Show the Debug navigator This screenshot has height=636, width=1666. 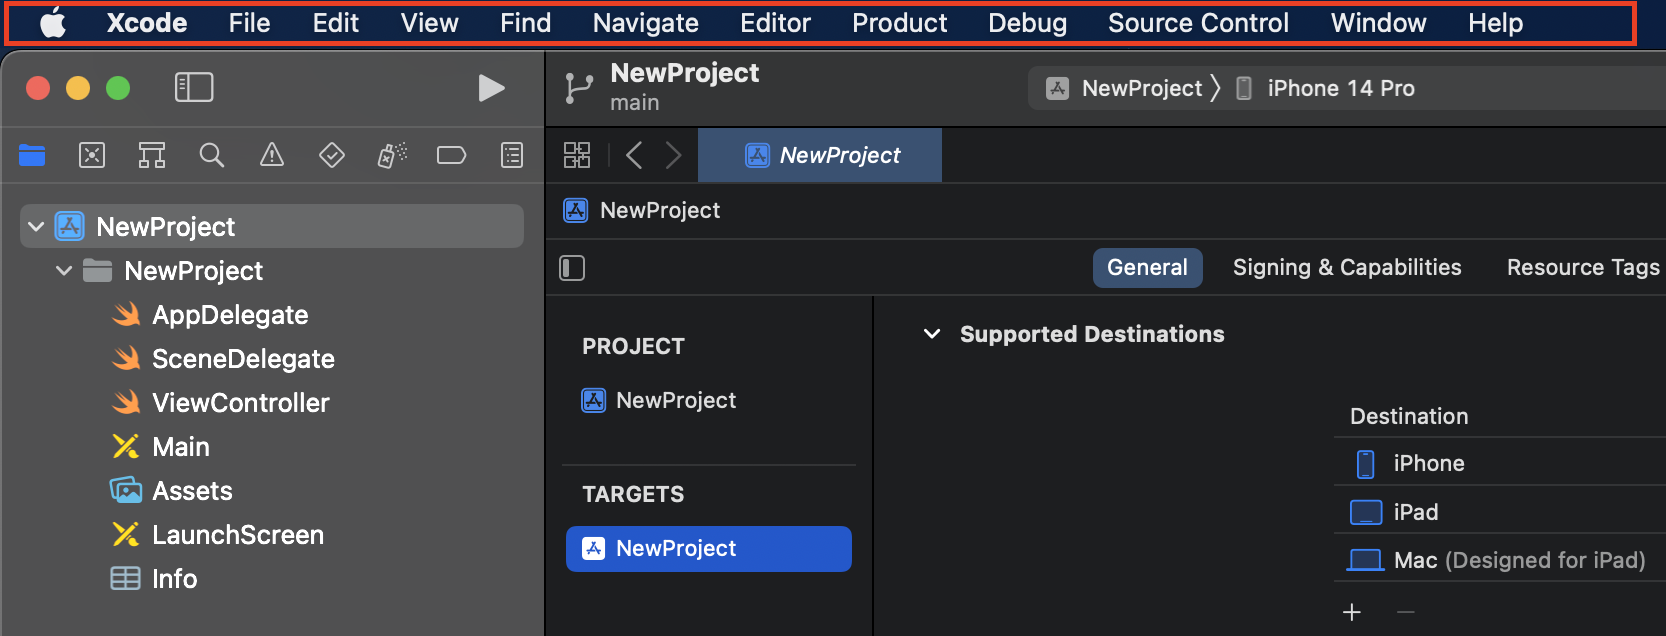point(392,155)
